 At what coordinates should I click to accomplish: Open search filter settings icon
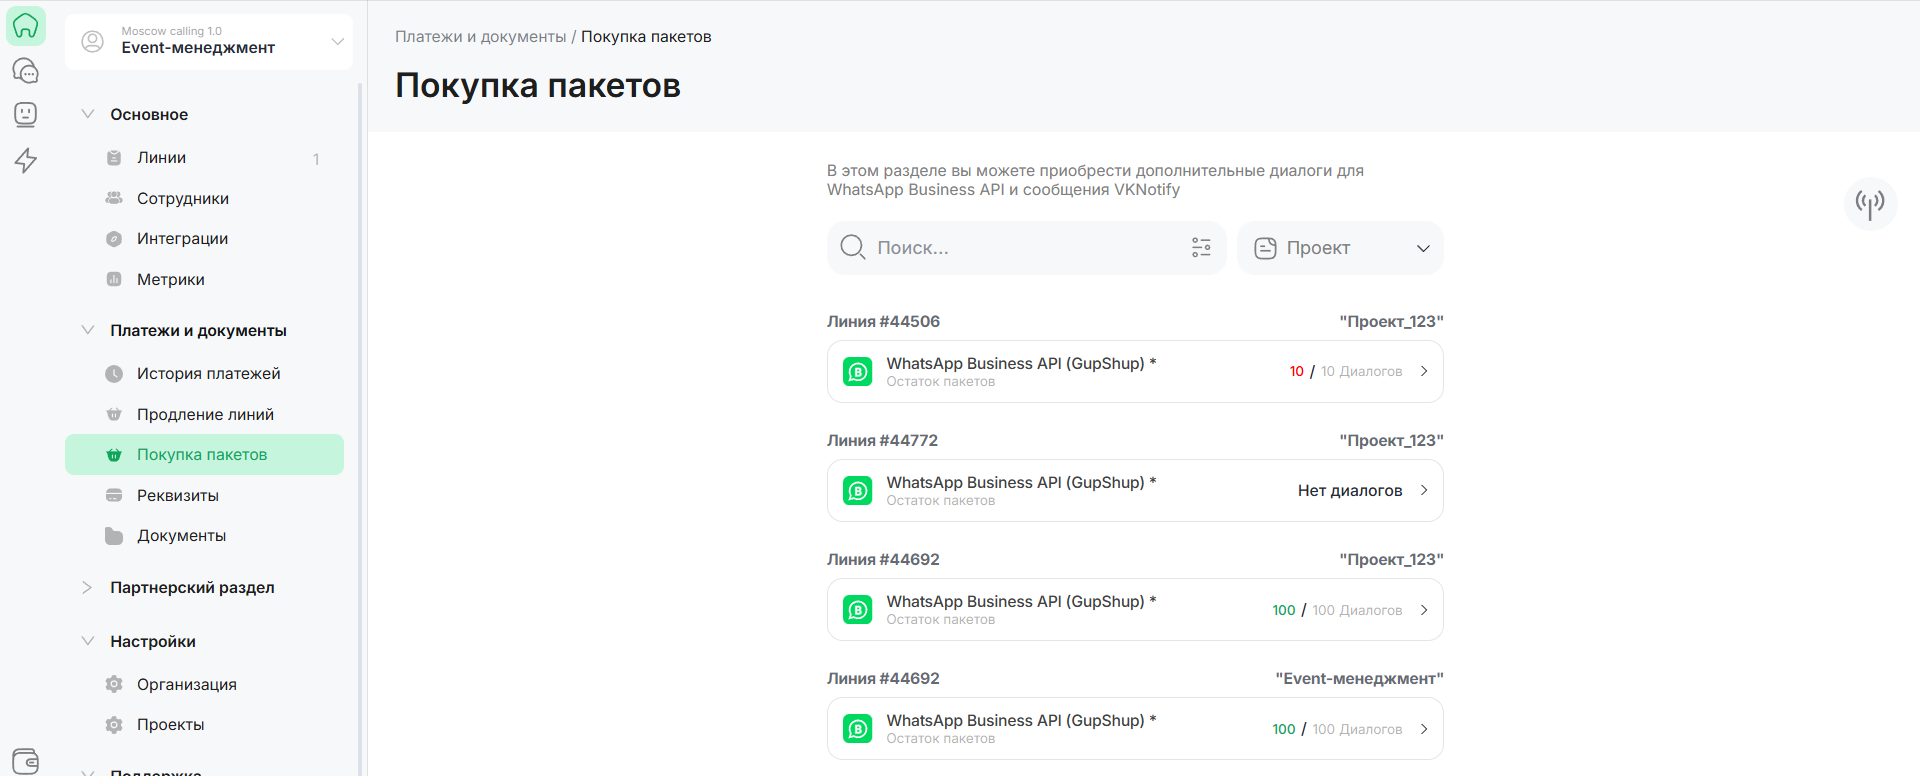point(1201,248)
